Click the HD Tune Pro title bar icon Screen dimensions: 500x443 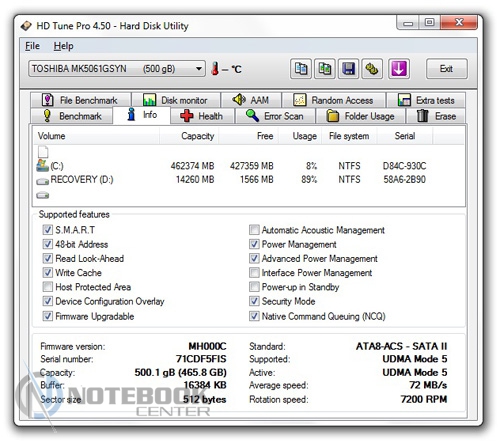(x=26, y=26)
